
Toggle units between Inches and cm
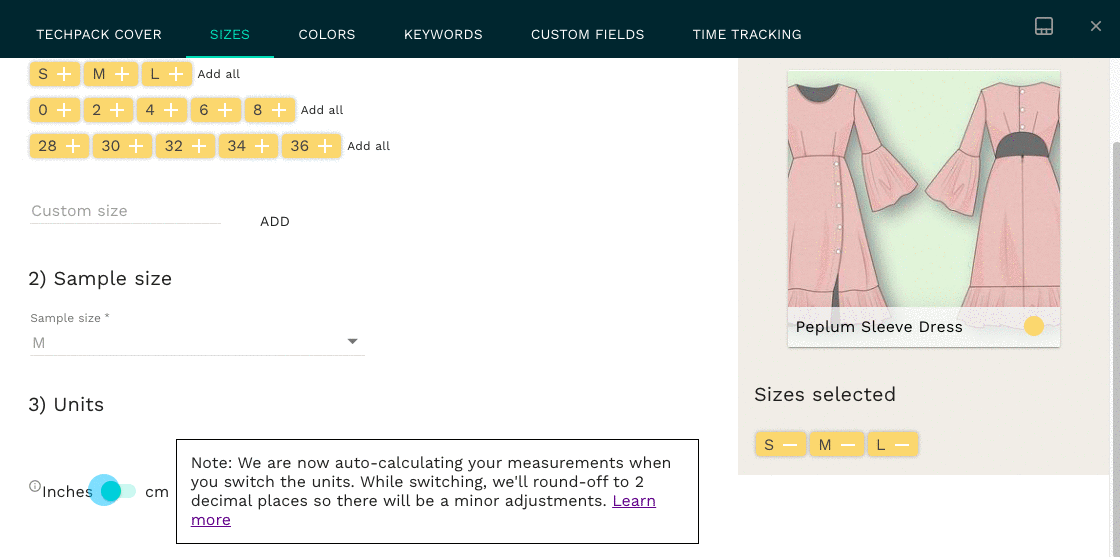[118, 491]
